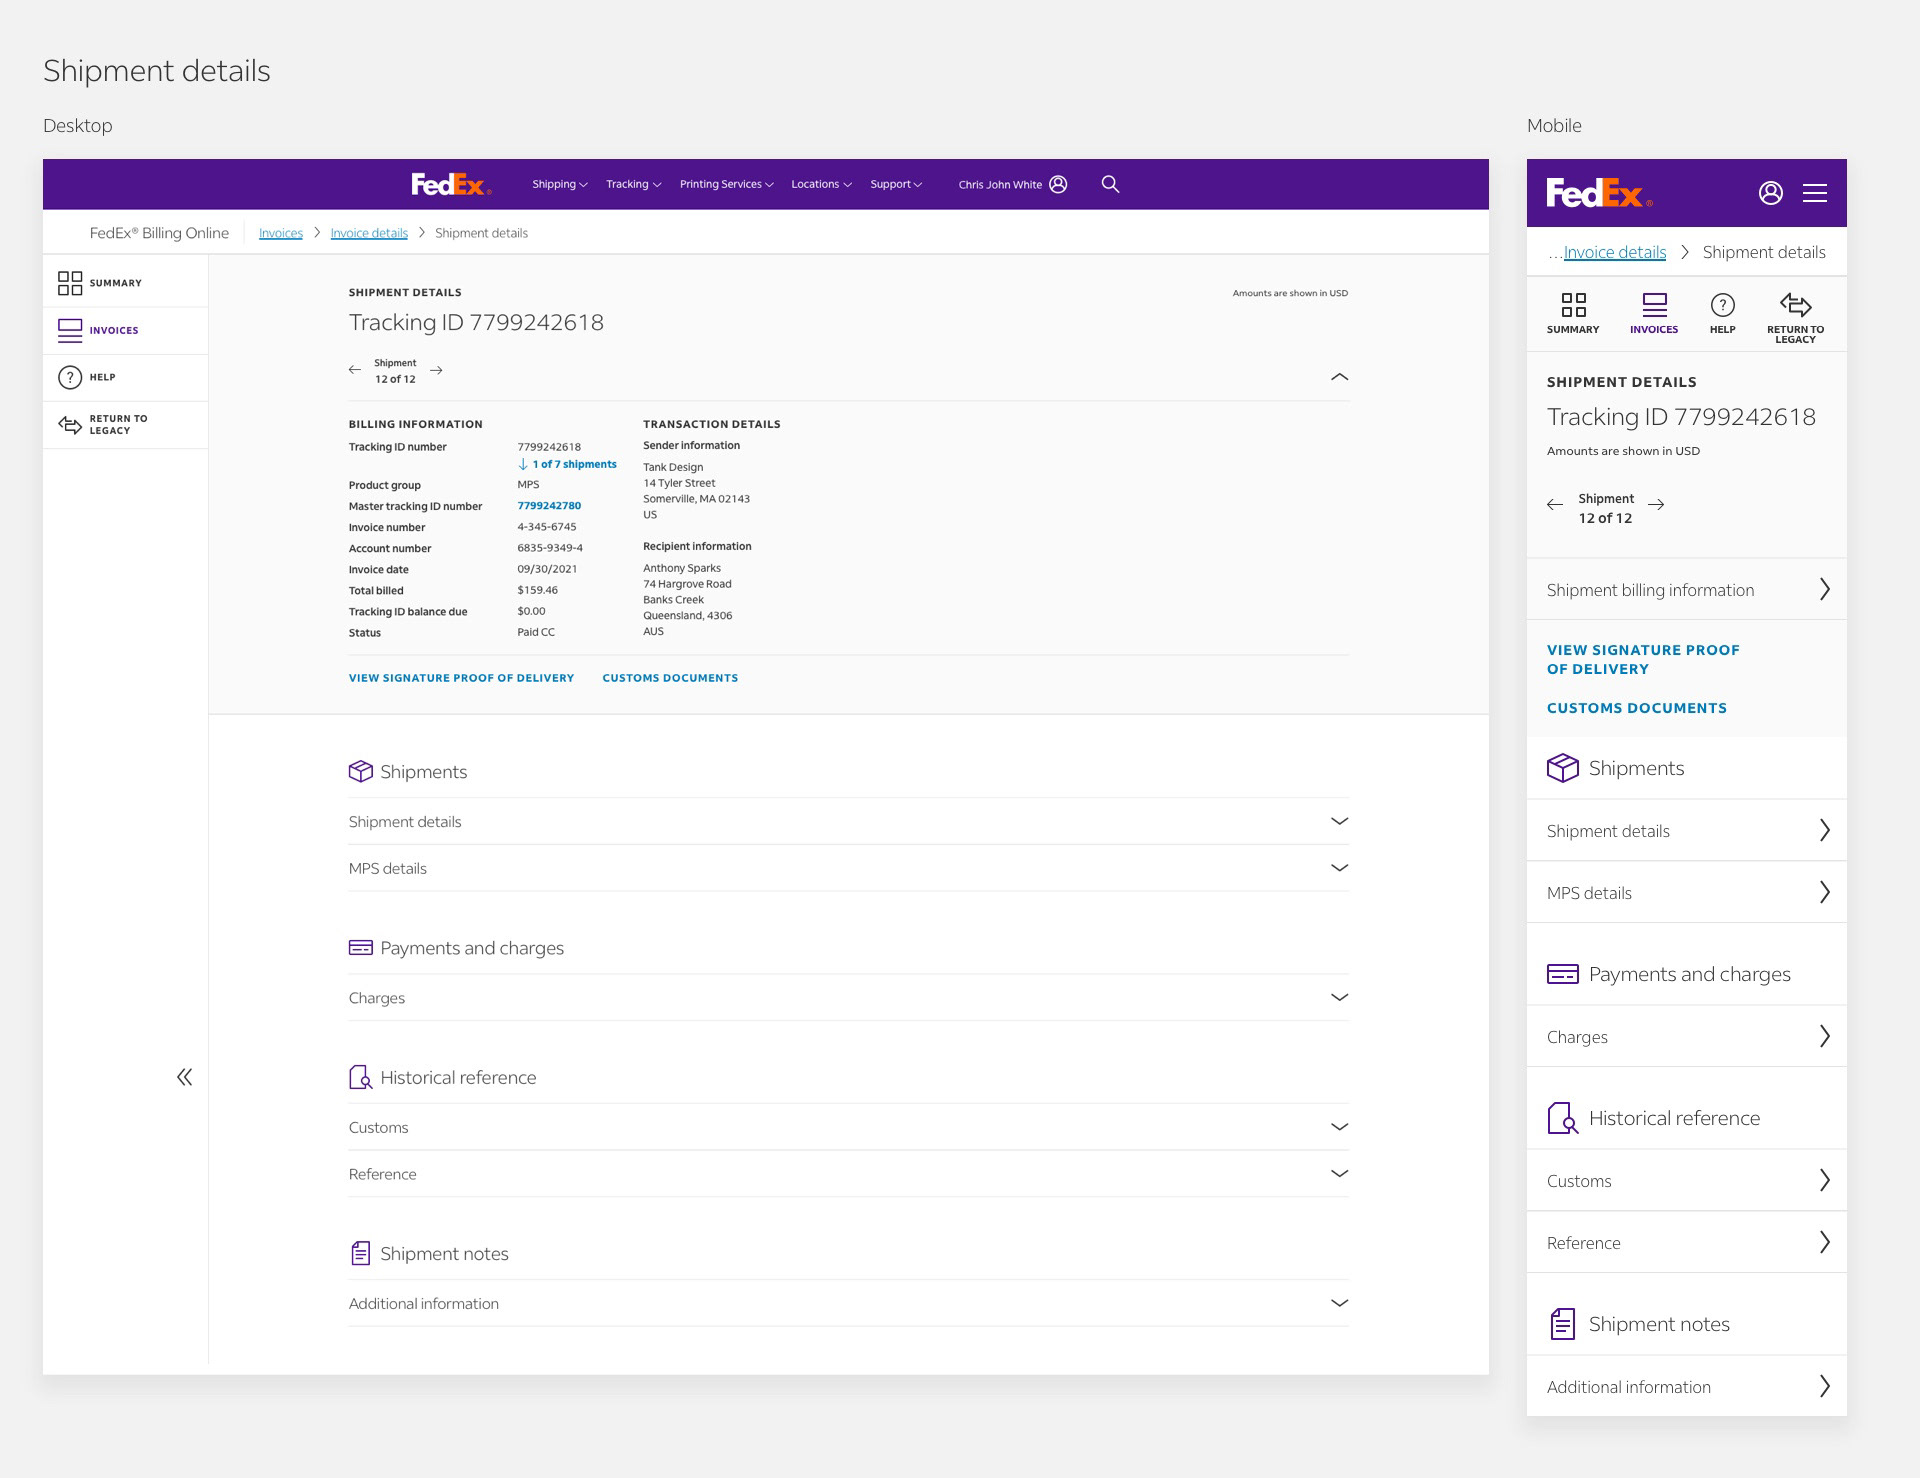Click the desktop header search icon
Screen dimensions: 1920x1478
coord(1110,184)
